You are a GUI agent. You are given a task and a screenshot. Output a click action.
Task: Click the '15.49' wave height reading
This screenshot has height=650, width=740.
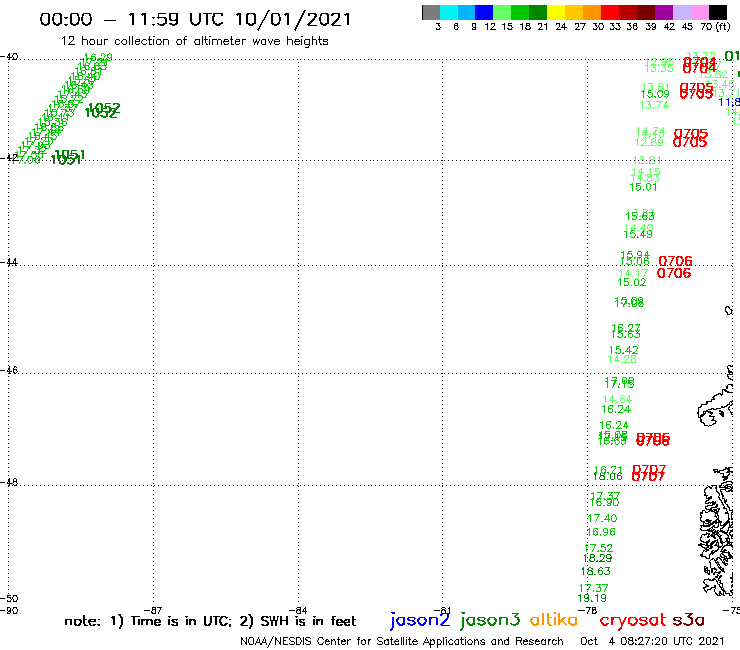click(638, 234)
